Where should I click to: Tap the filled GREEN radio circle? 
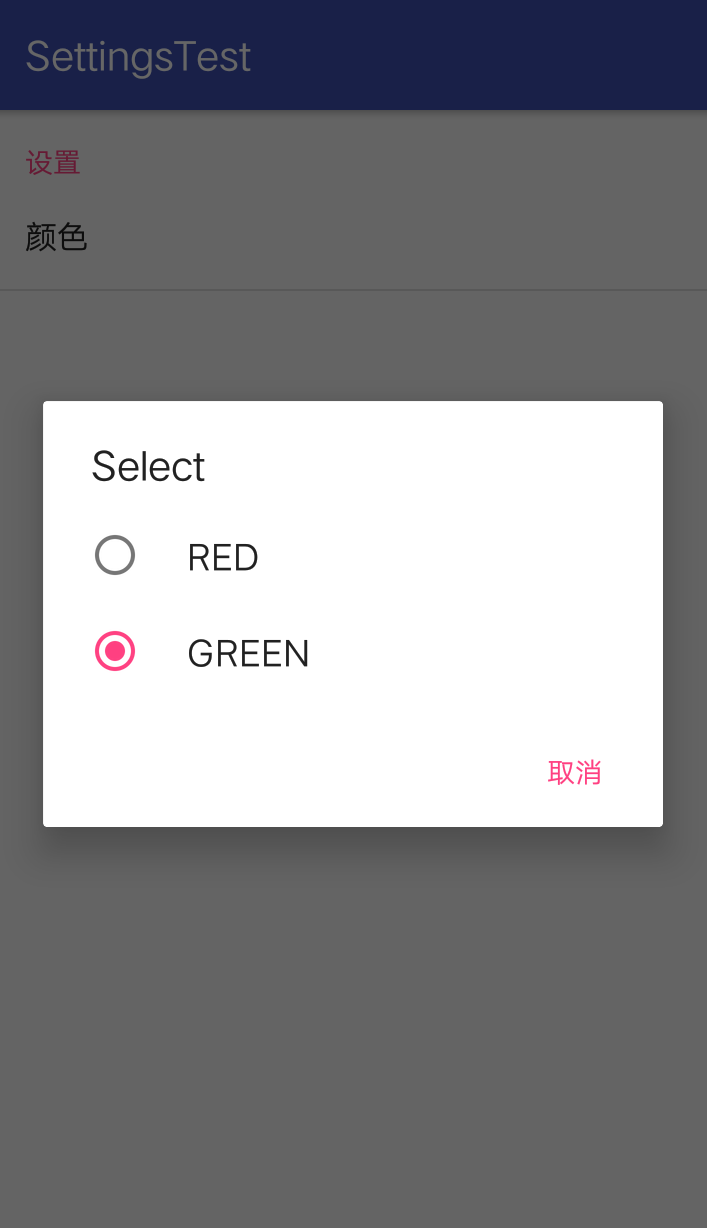click(115, 651)
